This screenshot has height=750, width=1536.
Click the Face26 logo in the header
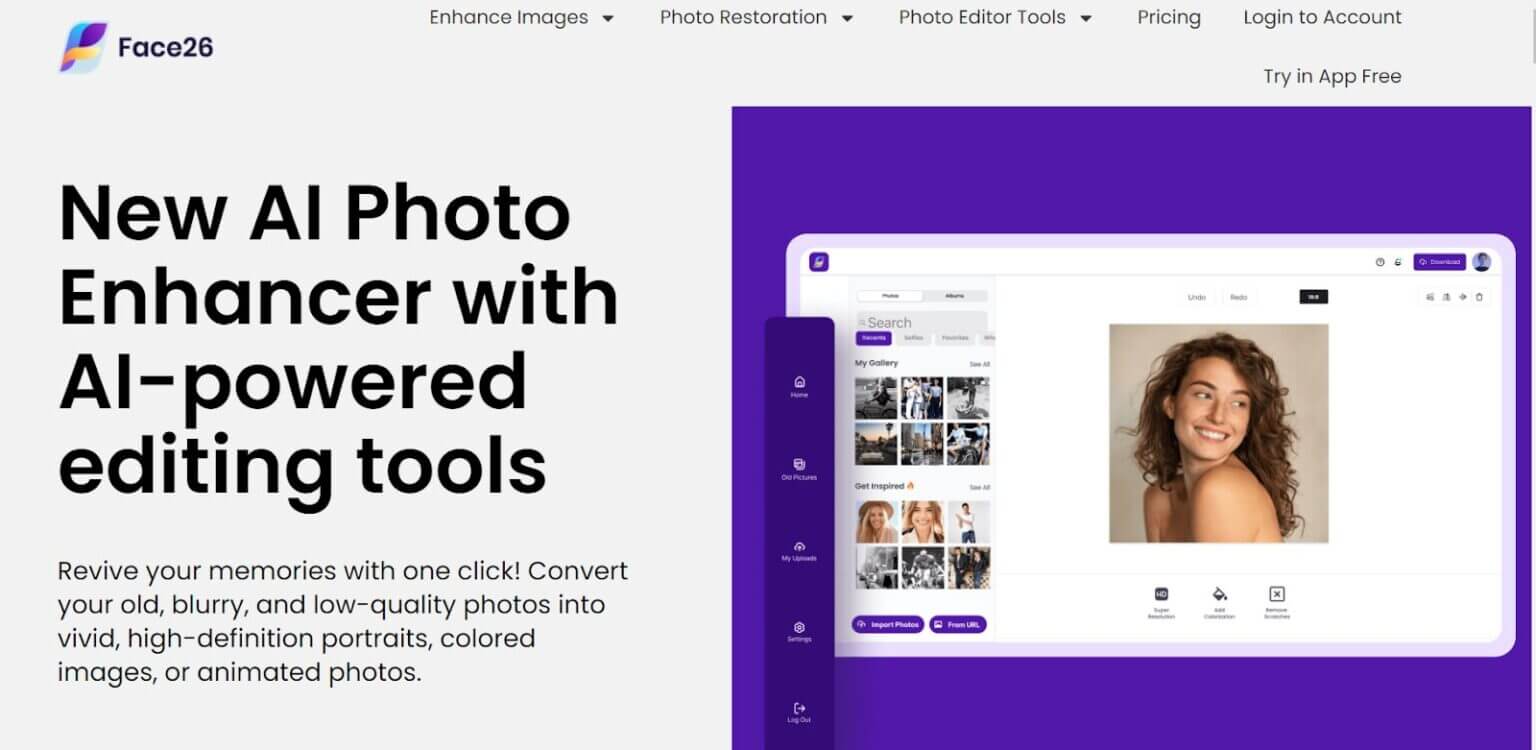133,45
